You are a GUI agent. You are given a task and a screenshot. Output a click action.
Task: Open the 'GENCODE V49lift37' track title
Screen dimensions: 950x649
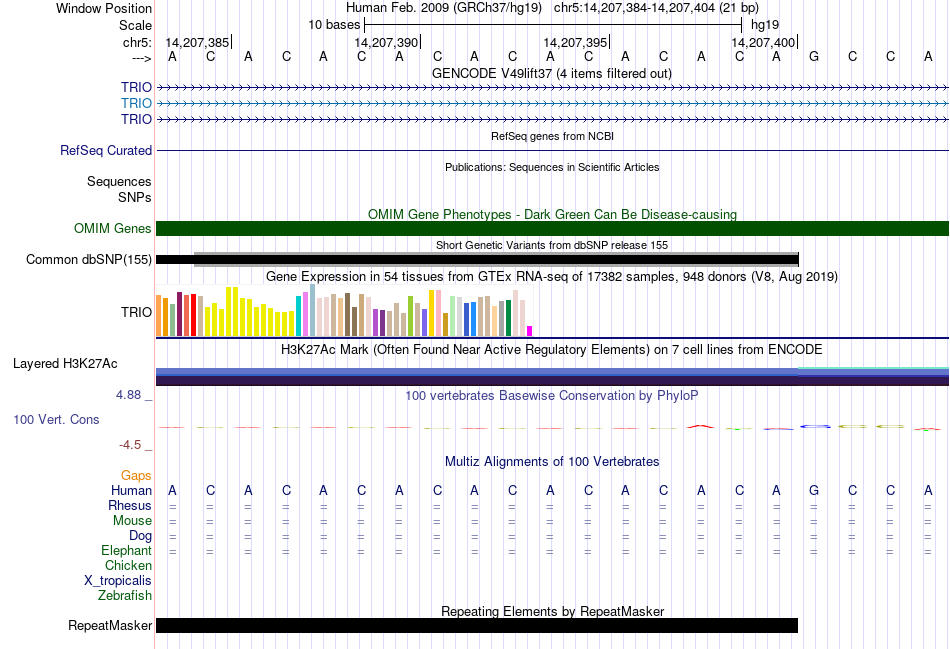click(551, 73)
